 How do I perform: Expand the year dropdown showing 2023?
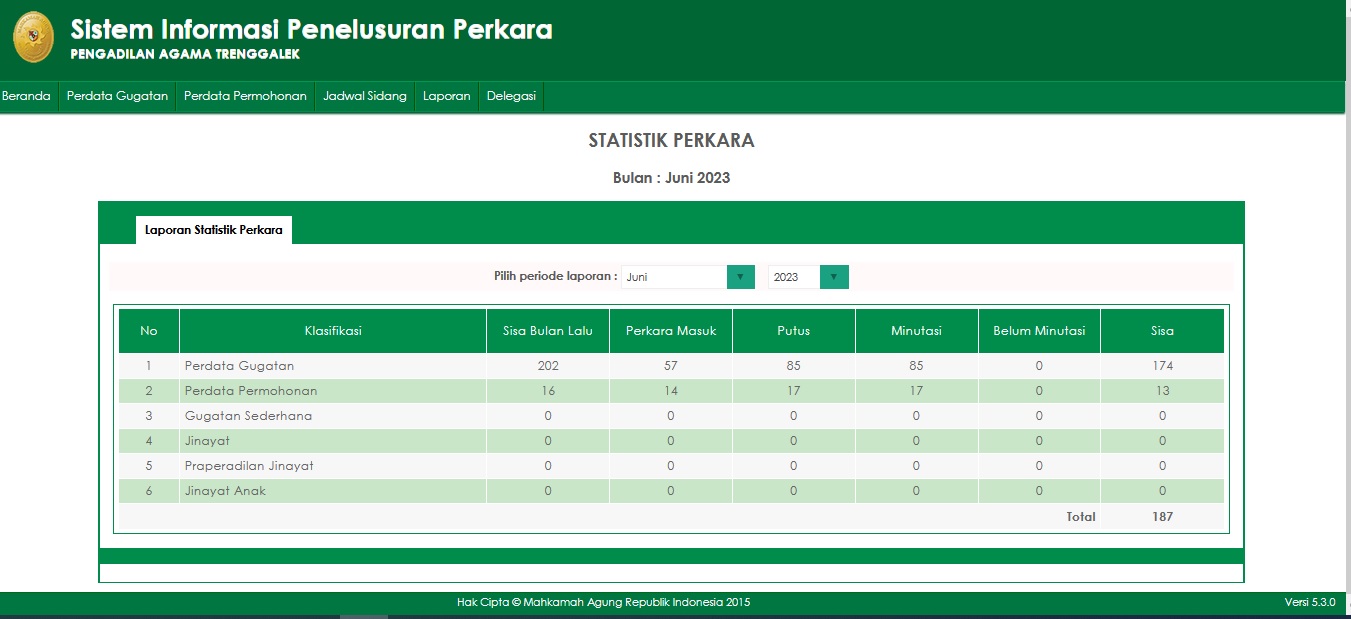pos(794,277)
